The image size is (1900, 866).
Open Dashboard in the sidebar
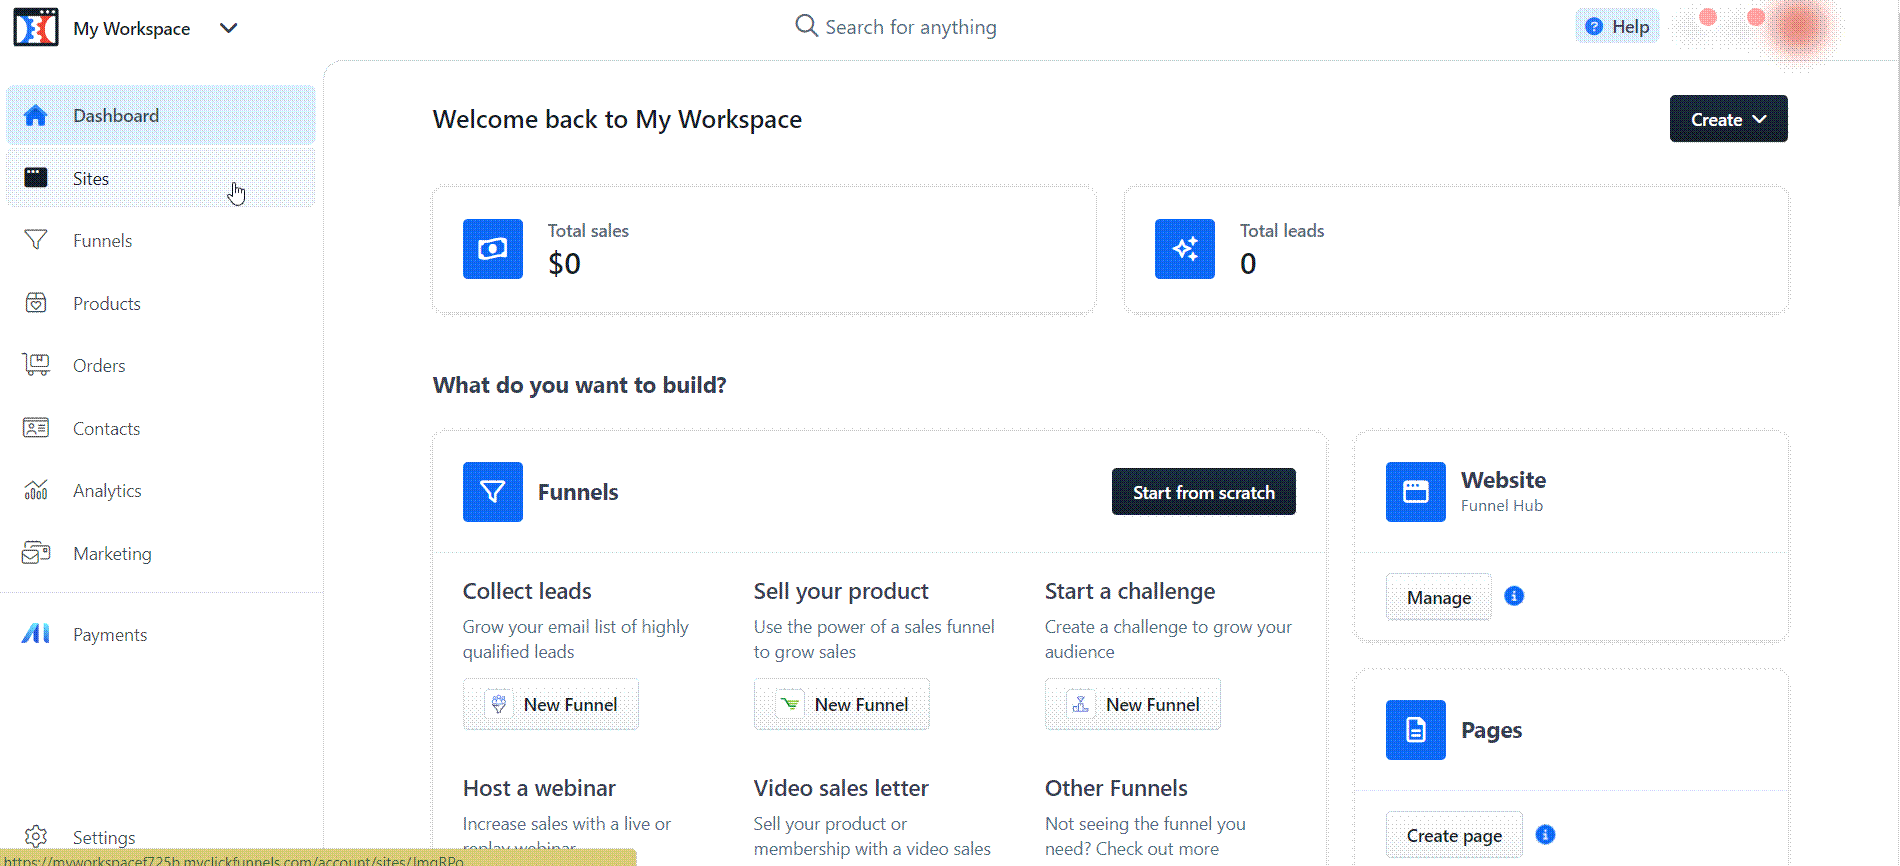(161, 115)
